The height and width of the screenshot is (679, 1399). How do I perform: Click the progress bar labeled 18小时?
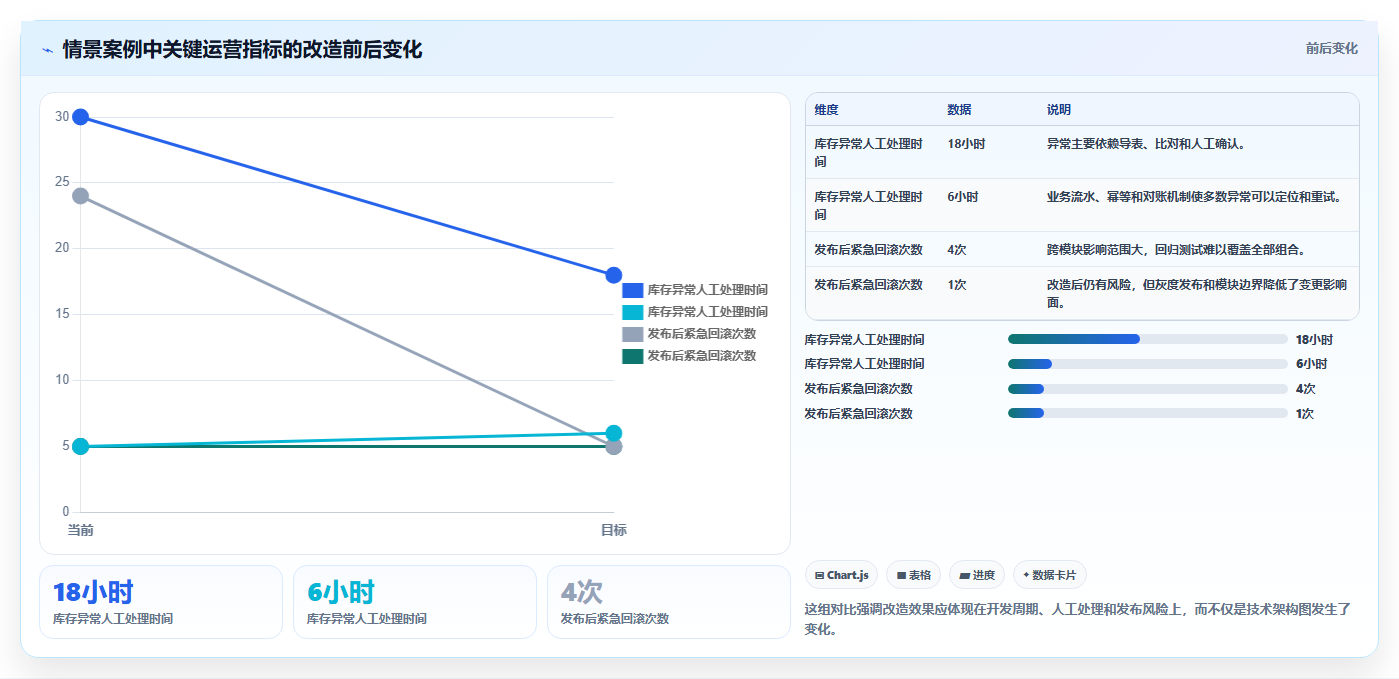click(1148, 339)
